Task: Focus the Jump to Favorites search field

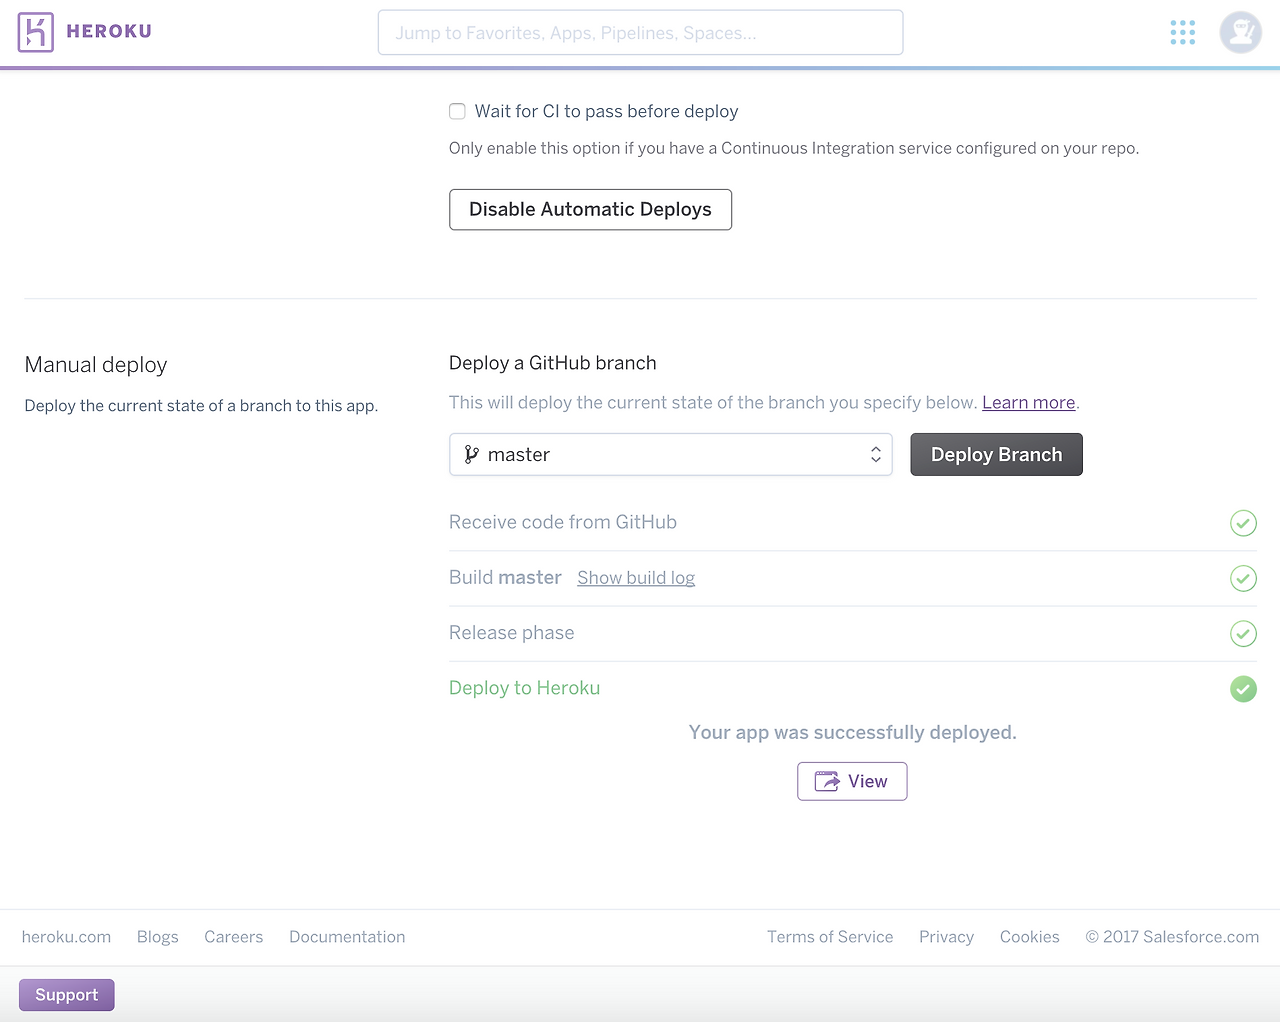Action: point(640,33)
